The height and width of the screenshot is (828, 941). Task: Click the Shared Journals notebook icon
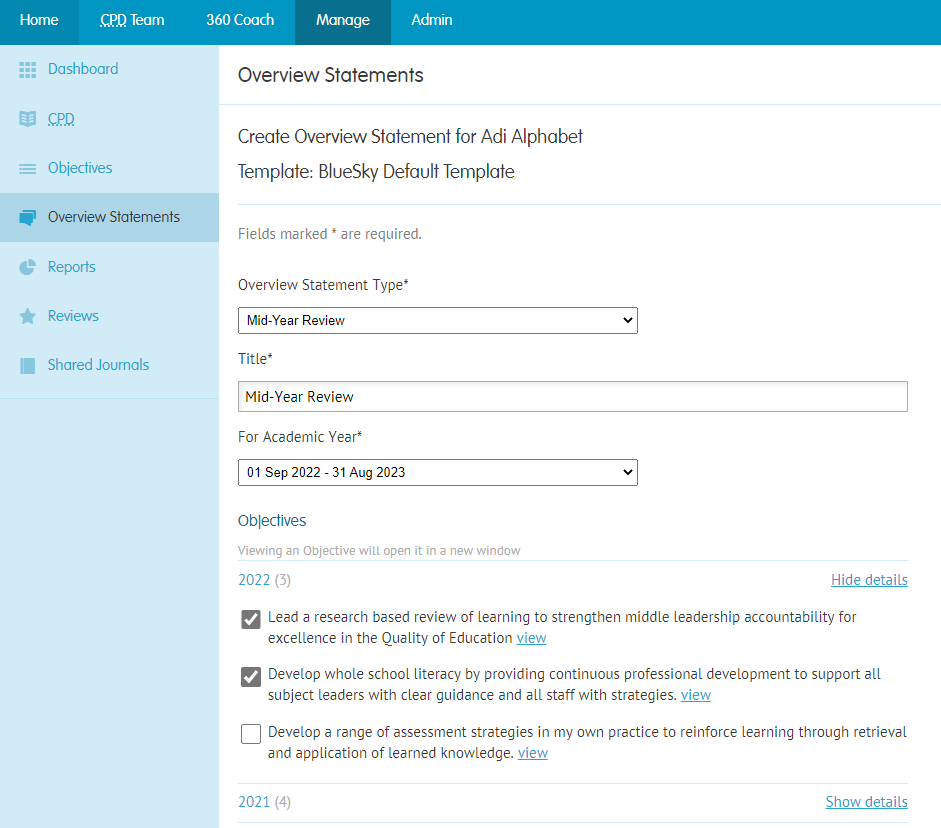pyautogui.click(x=28, y=365)
